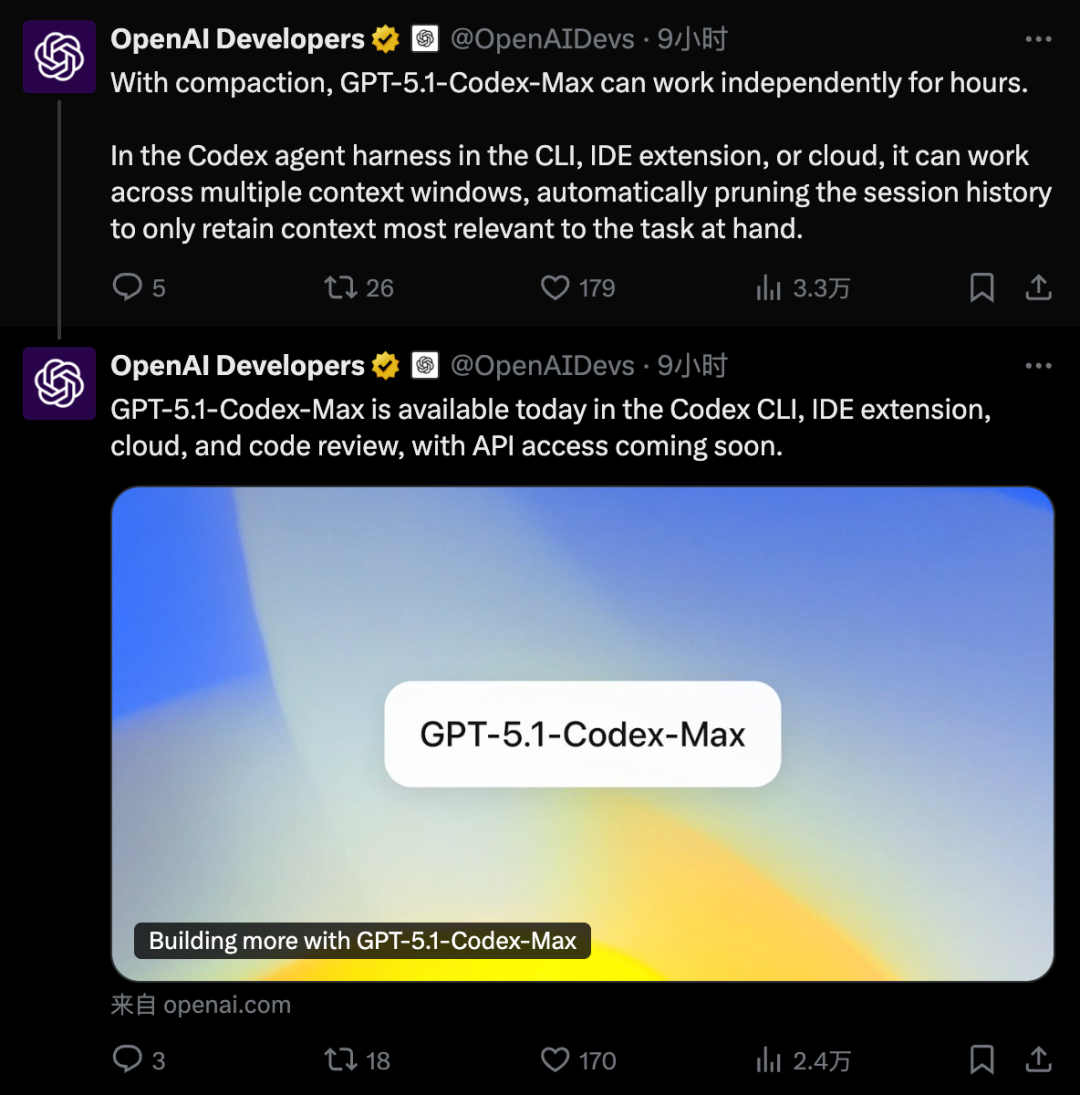
Task: Retweet the tweet showing 26 reposts
Action: pos(343,287)
